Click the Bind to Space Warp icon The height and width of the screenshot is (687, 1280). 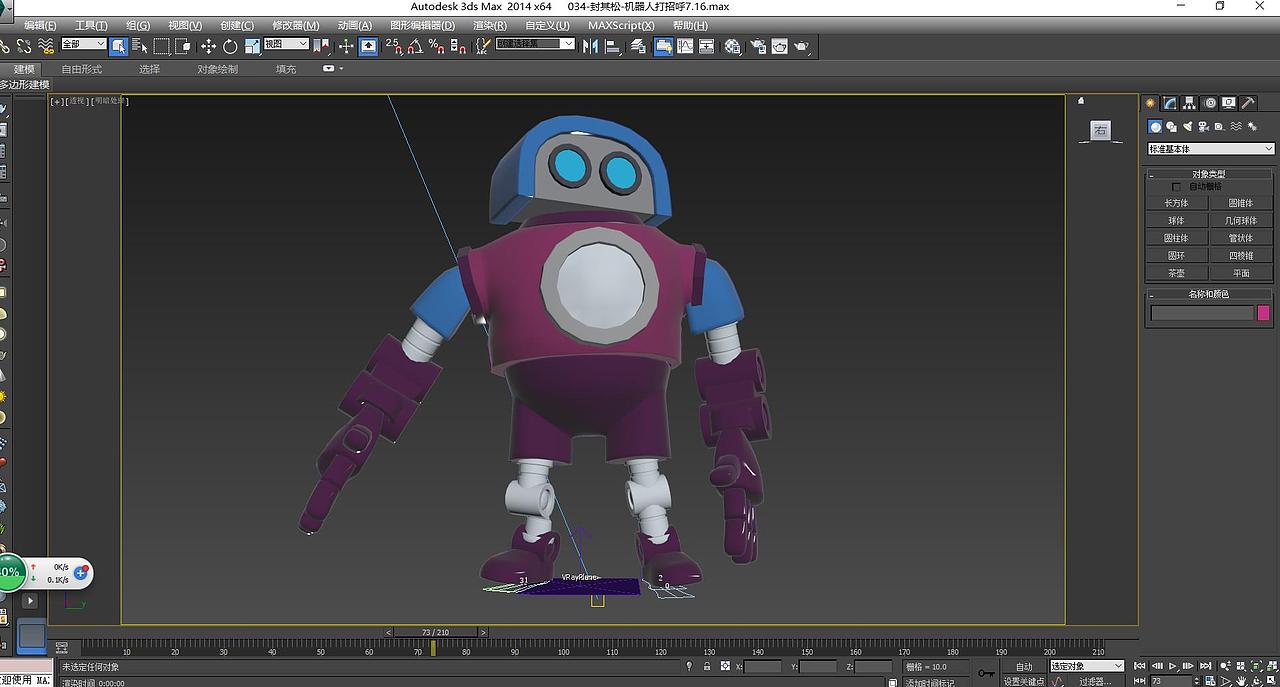[x=44, y=46]
